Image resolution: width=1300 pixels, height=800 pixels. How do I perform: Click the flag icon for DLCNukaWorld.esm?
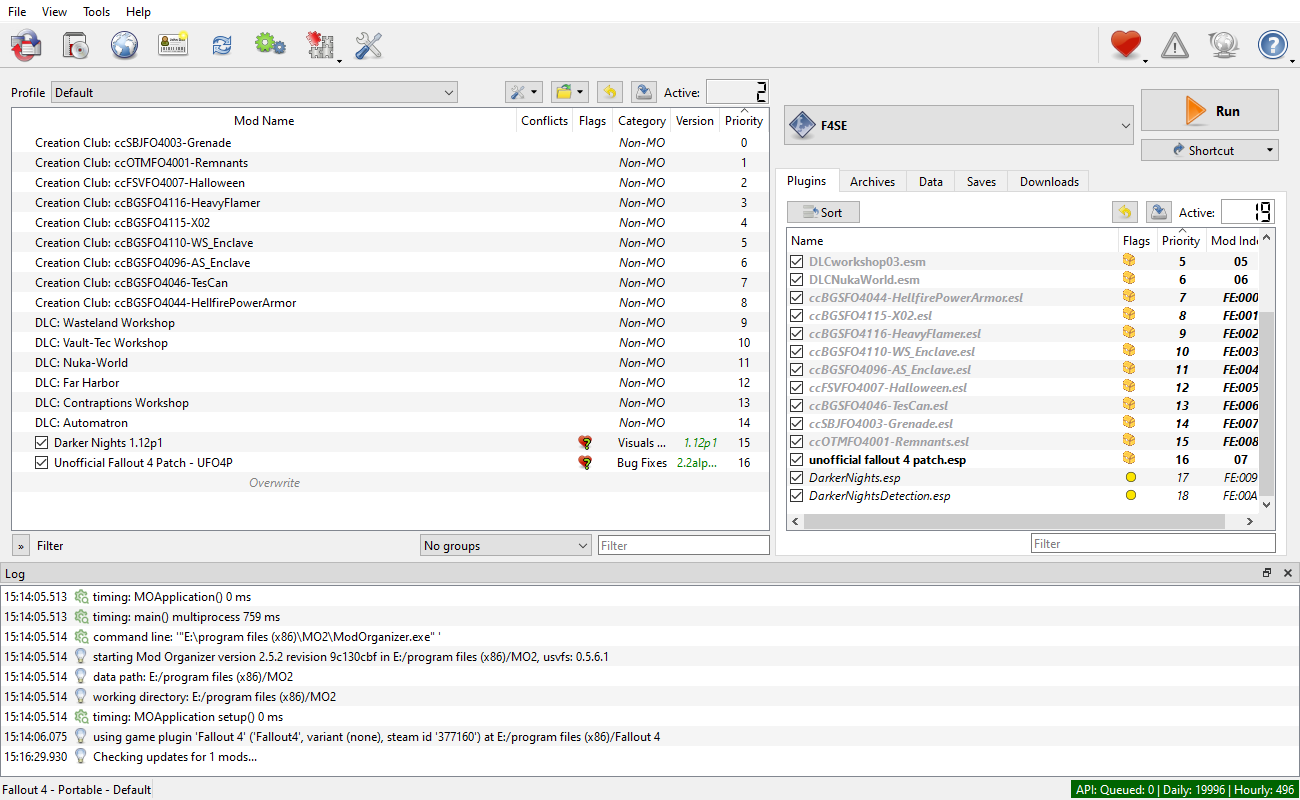click(x=1131, y=280)
